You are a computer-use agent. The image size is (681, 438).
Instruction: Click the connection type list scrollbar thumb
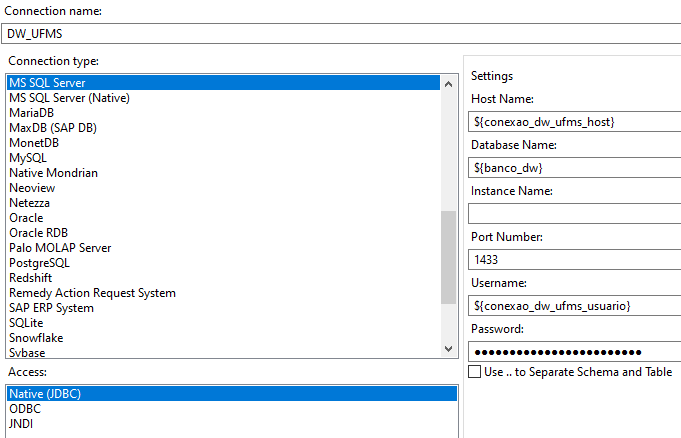click(x=449, y=257)
